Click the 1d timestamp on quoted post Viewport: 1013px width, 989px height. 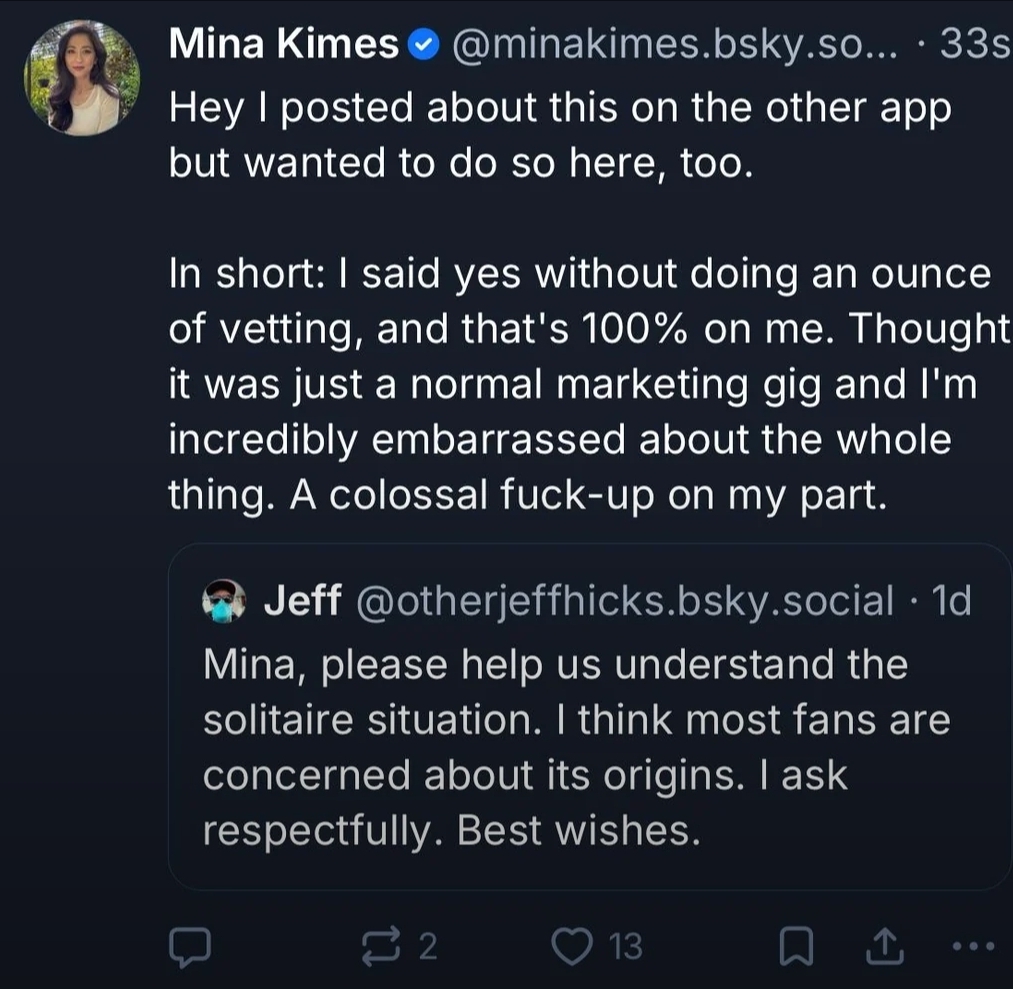950,600
